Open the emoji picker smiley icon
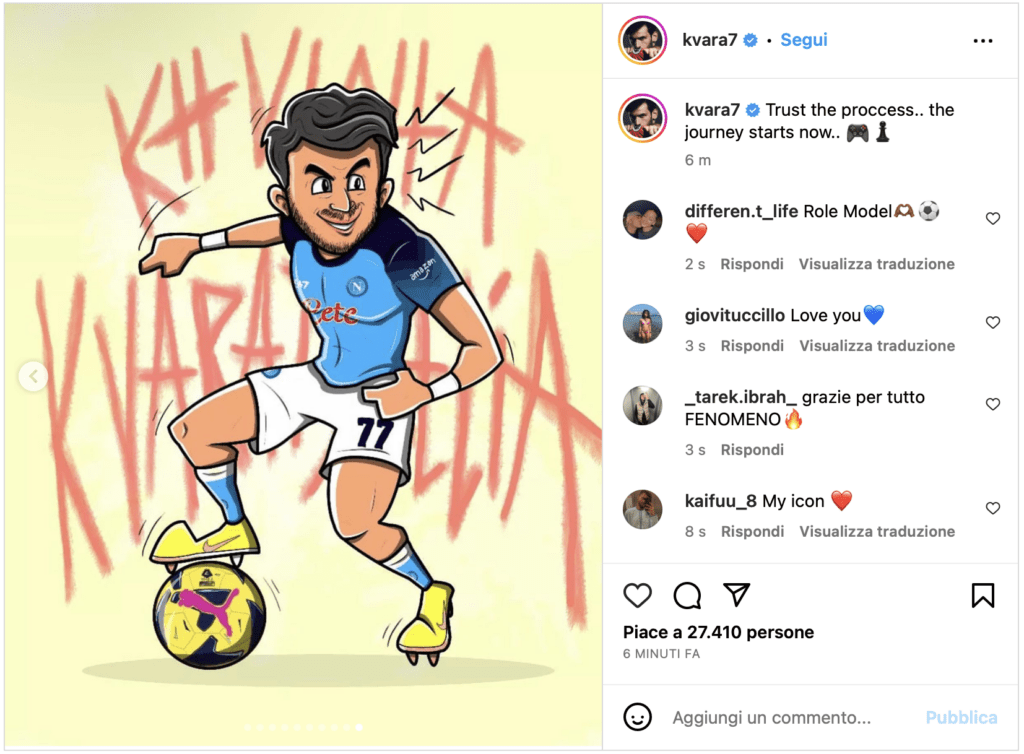Viewport: 1024px width, 754px height. pos(637,717)
